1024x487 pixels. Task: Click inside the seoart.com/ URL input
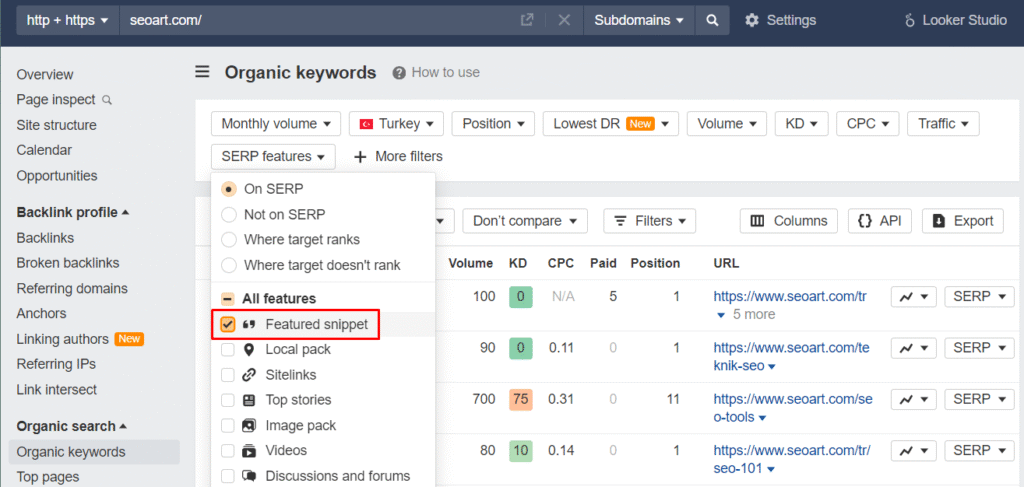[x=318, y=20]
